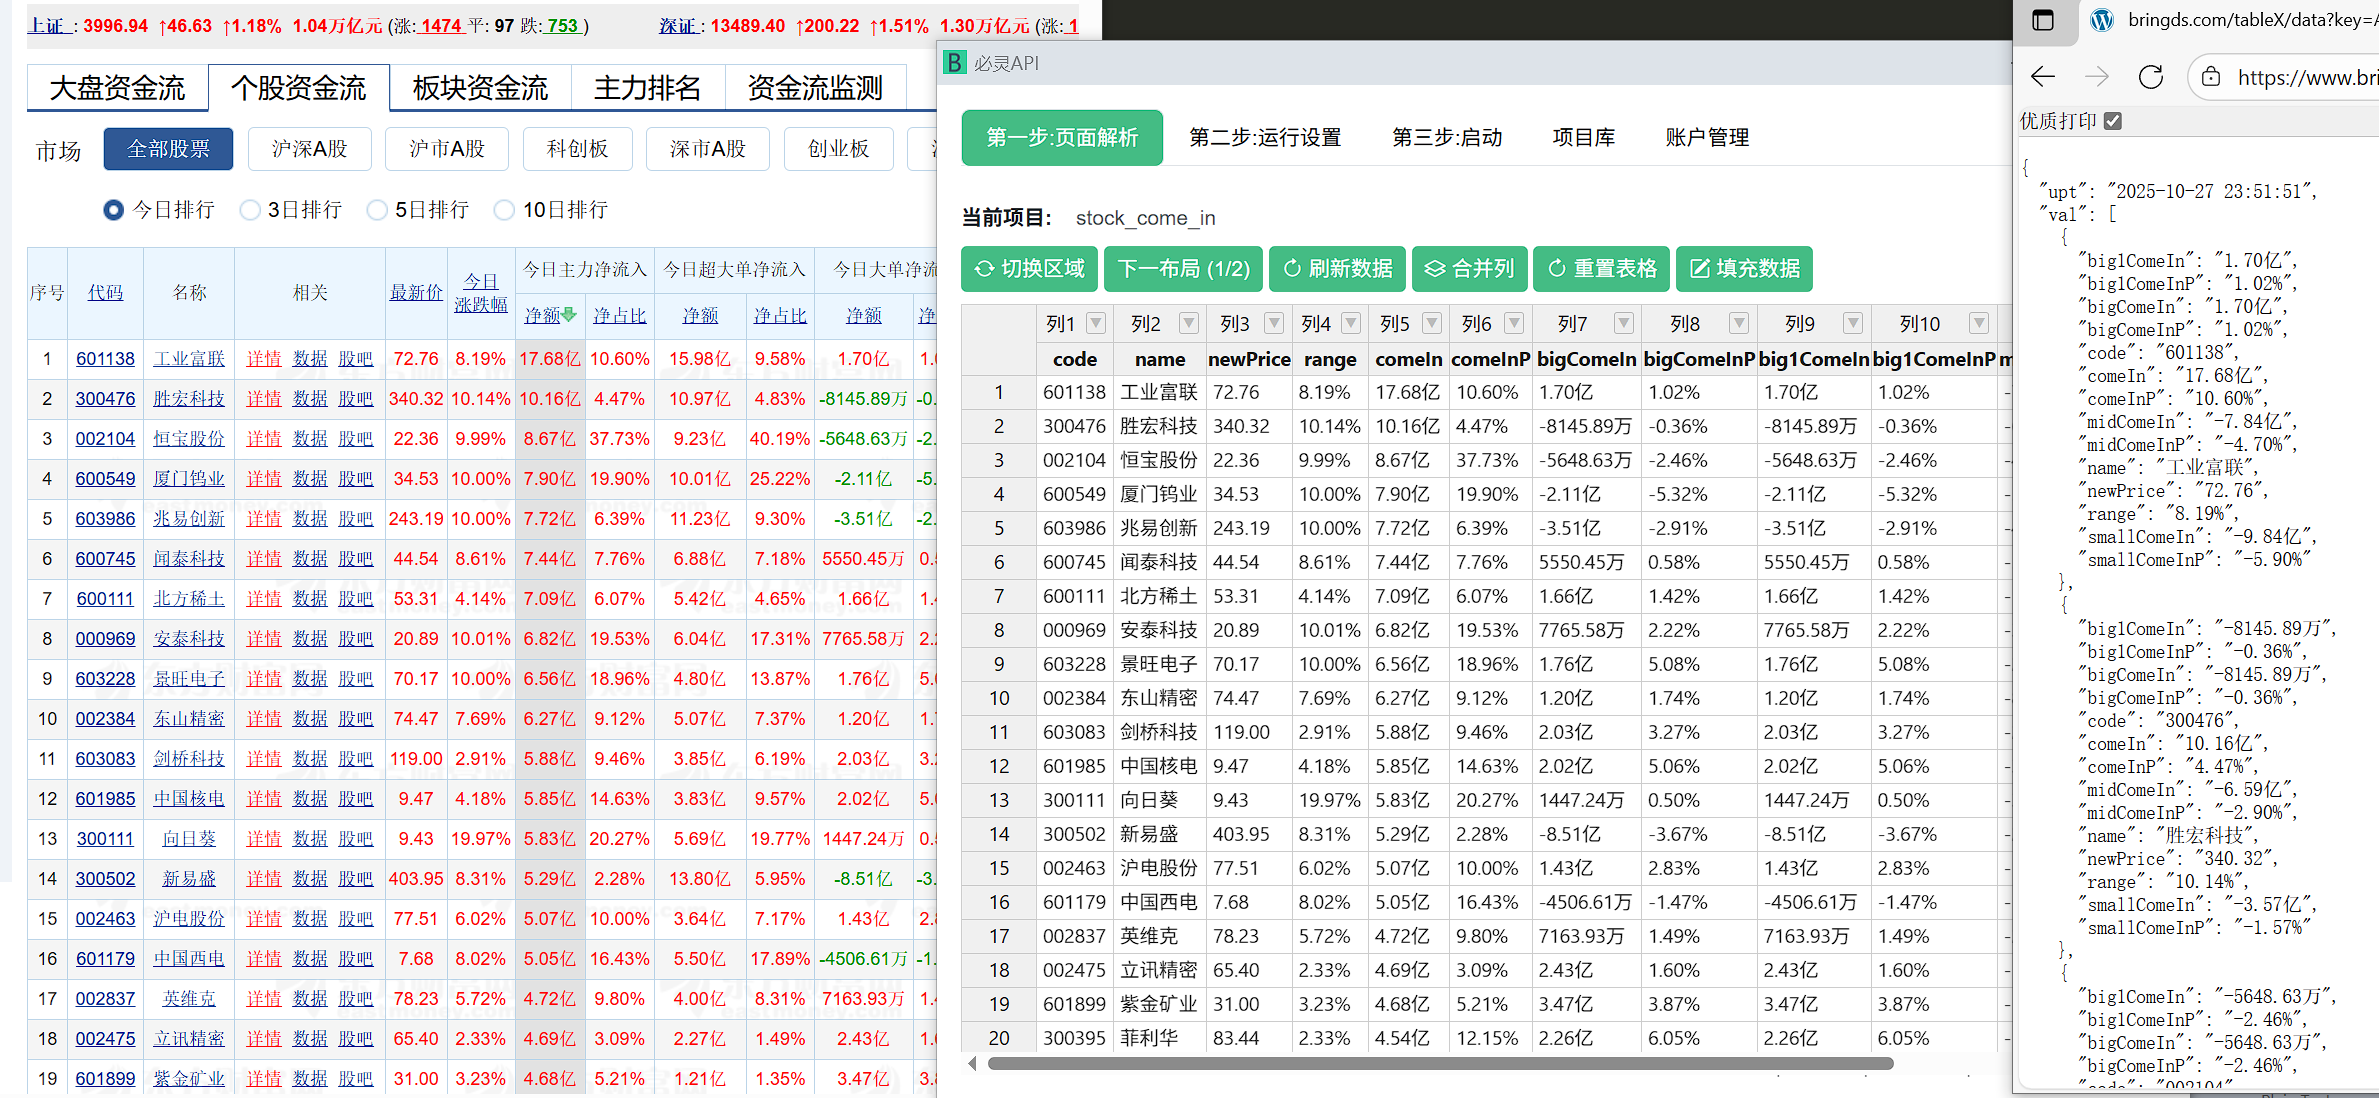The height and width of the screenshot is (1098, 2379).
Task: Click the lock icon in the address bar
Action: point(2210,76)
